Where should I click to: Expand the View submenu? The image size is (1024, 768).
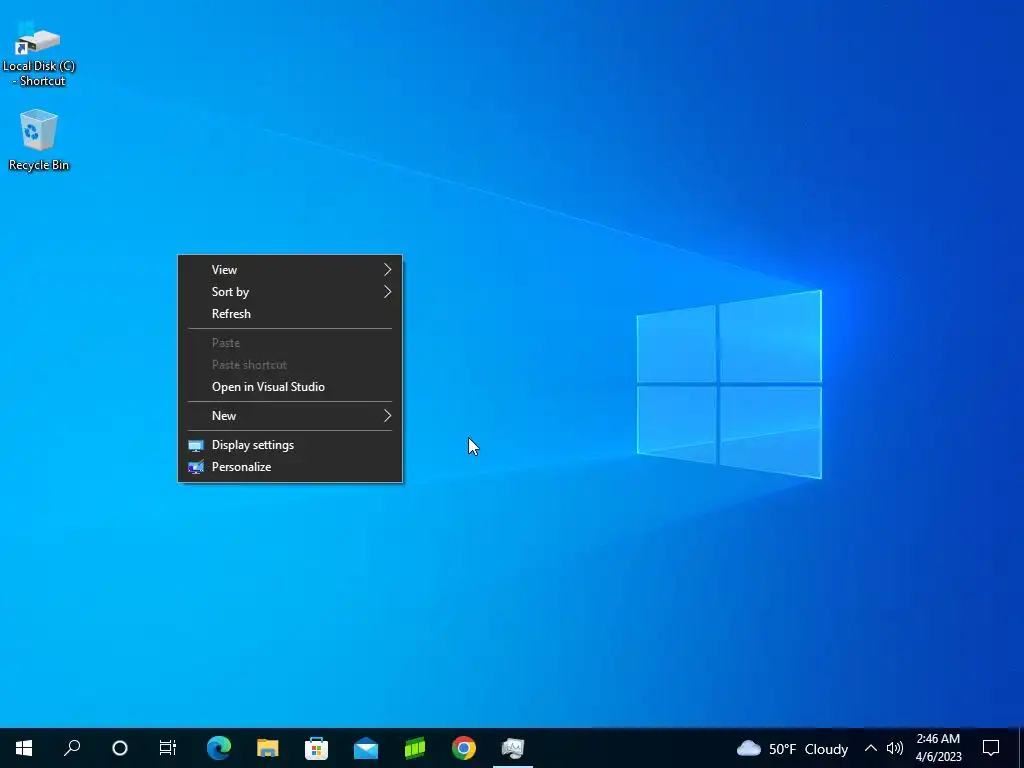coord(290,270)
